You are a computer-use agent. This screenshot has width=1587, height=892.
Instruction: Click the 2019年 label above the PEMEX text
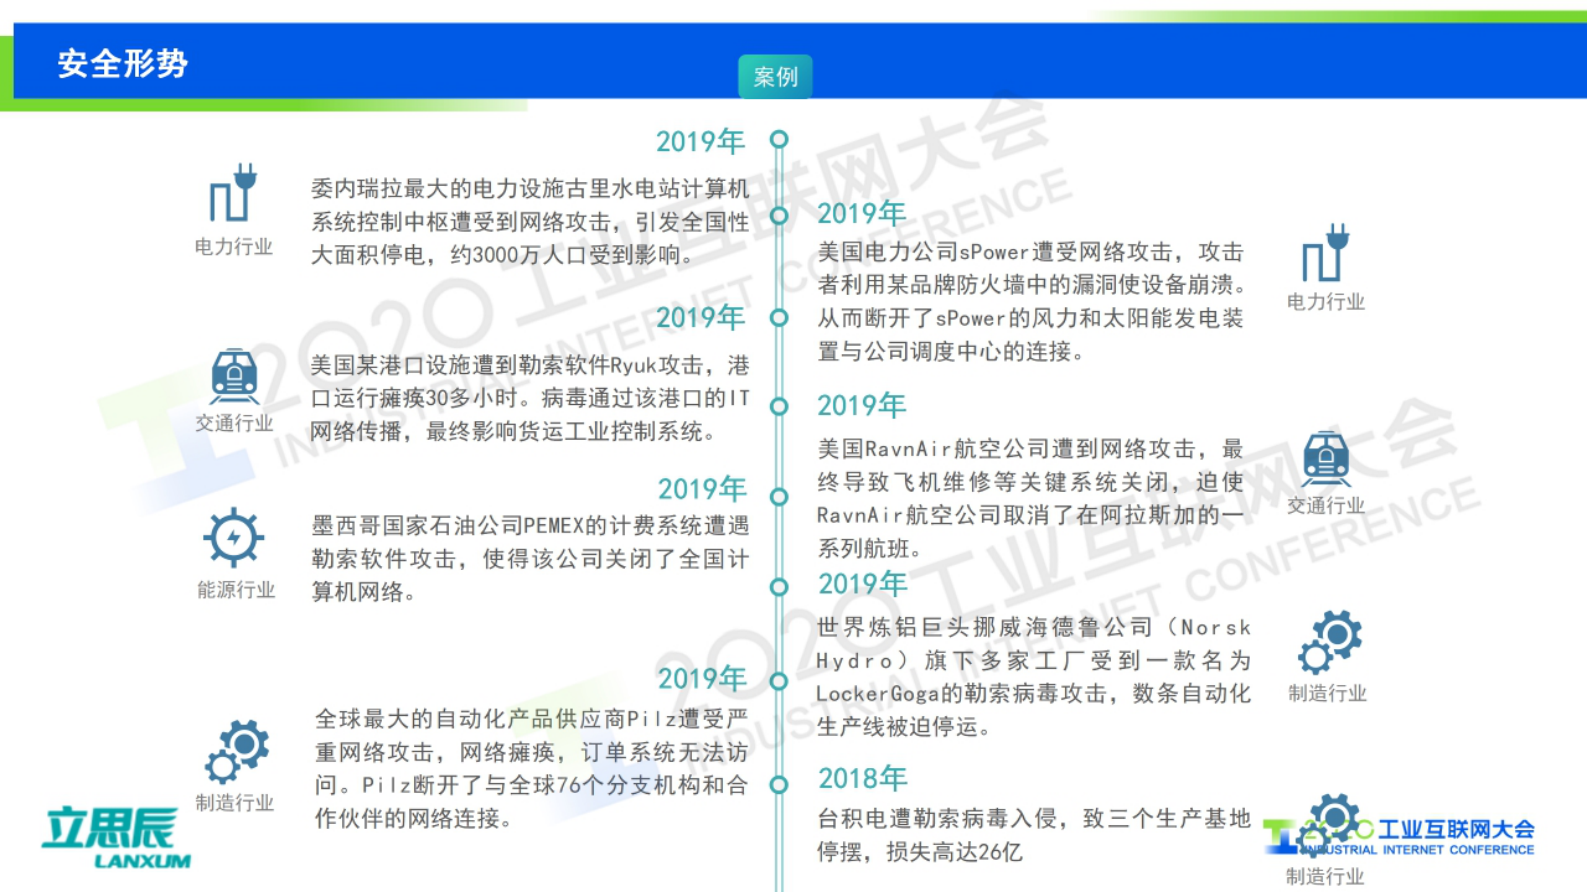point(702,488)
